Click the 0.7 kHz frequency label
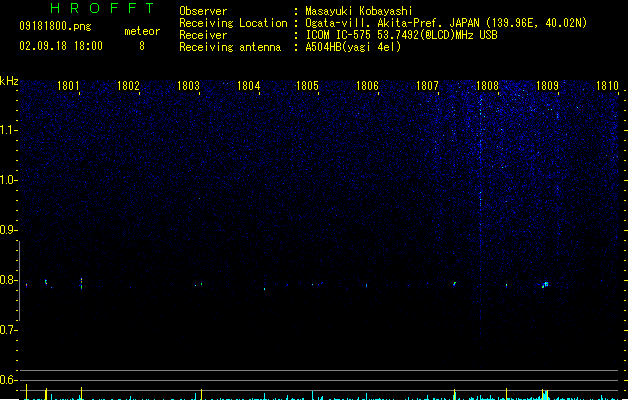The height and width of the screenshot is (400, 629). [x=8, y=330]
